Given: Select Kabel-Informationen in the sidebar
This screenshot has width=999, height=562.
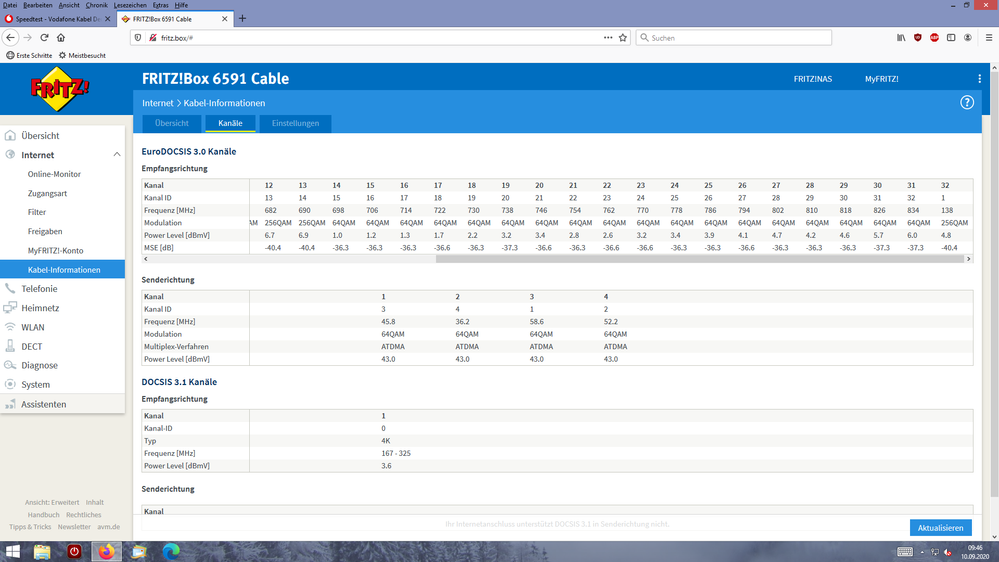Looking at the screenshot, I should pos(62,270).
